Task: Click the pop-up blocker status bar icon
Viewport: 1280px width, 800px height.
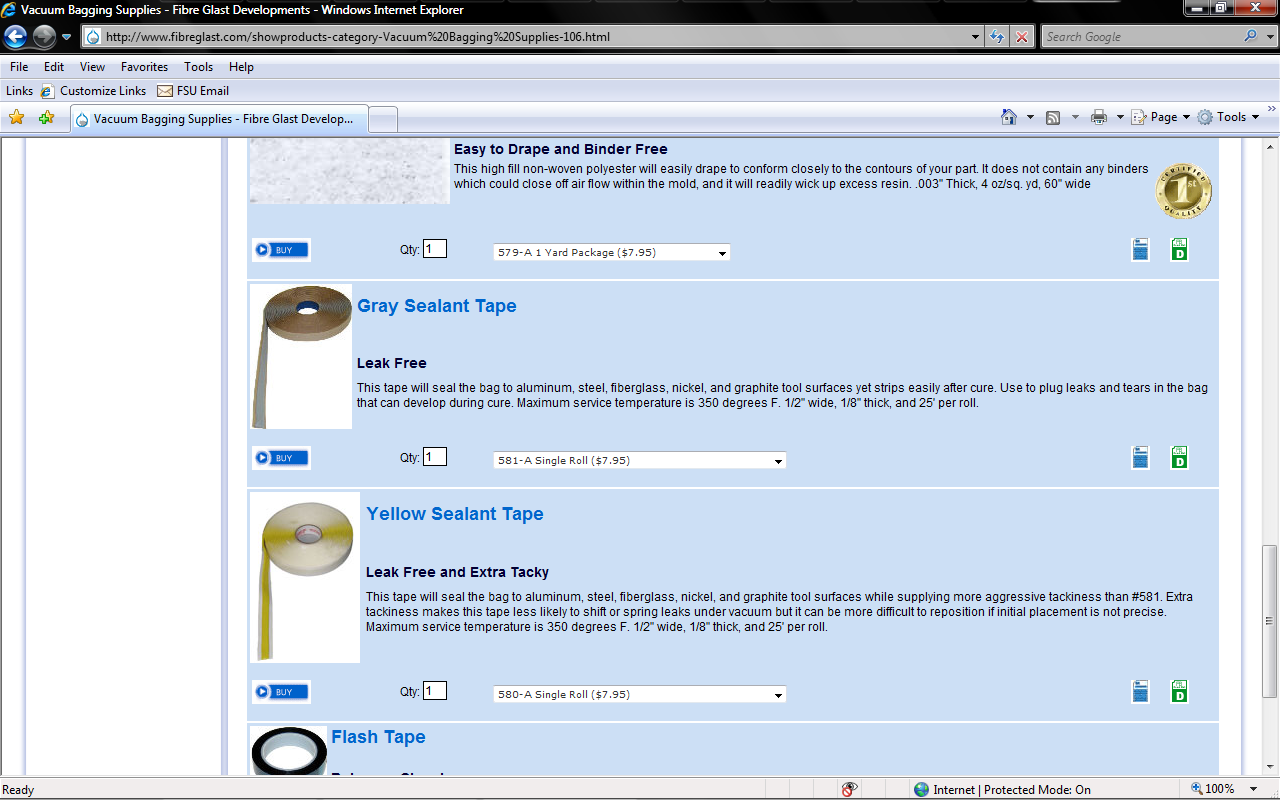Action: click(849, 789)
